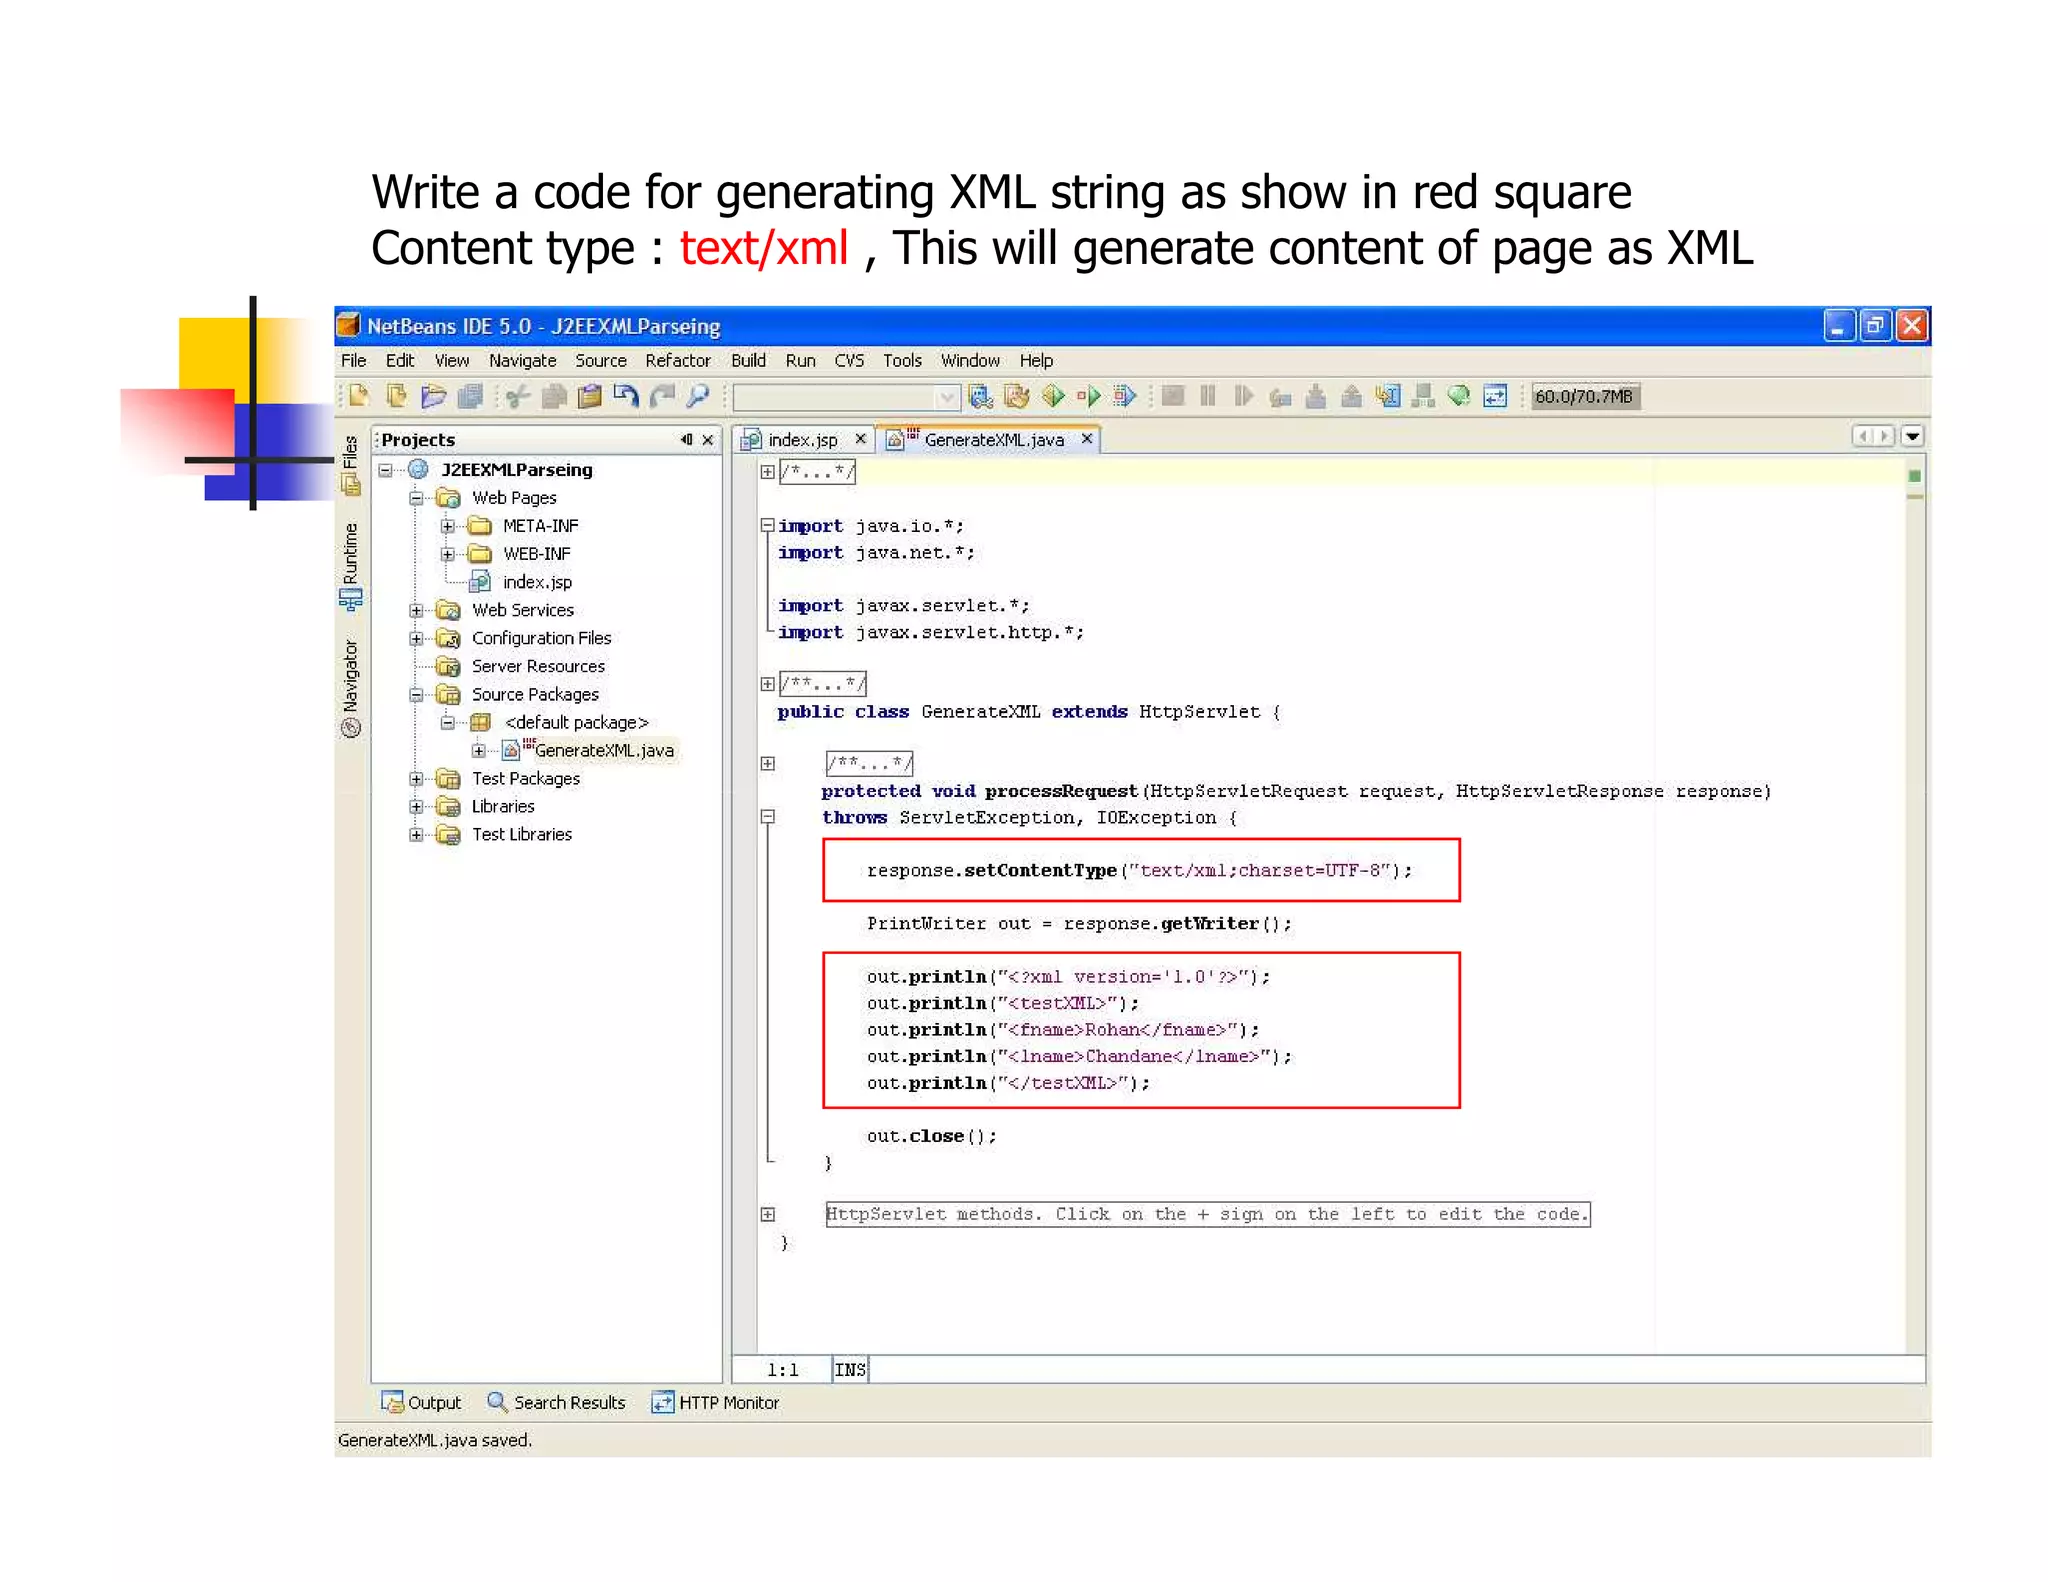Expand the Test Libraries node

tap(416, 834)
